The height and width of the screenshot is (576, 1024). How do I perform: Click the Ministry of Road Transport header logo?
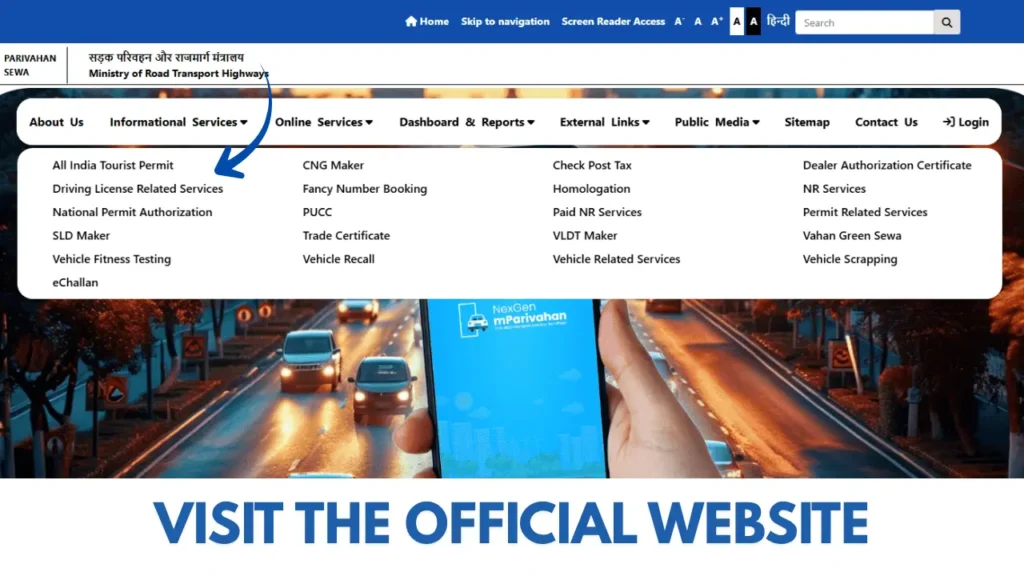pos(177,66)
